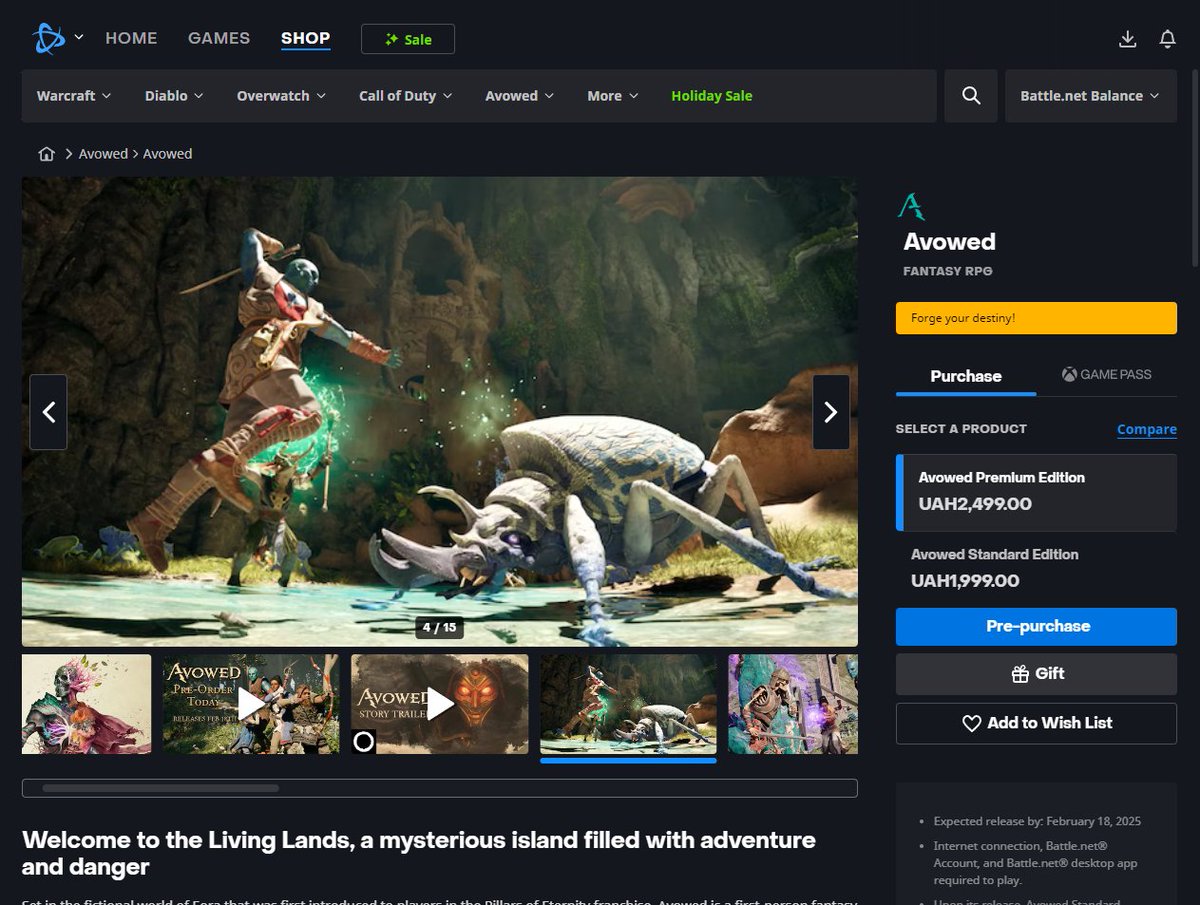
Task: Expand the Diablo shop menu
Action: coord(174,96)
